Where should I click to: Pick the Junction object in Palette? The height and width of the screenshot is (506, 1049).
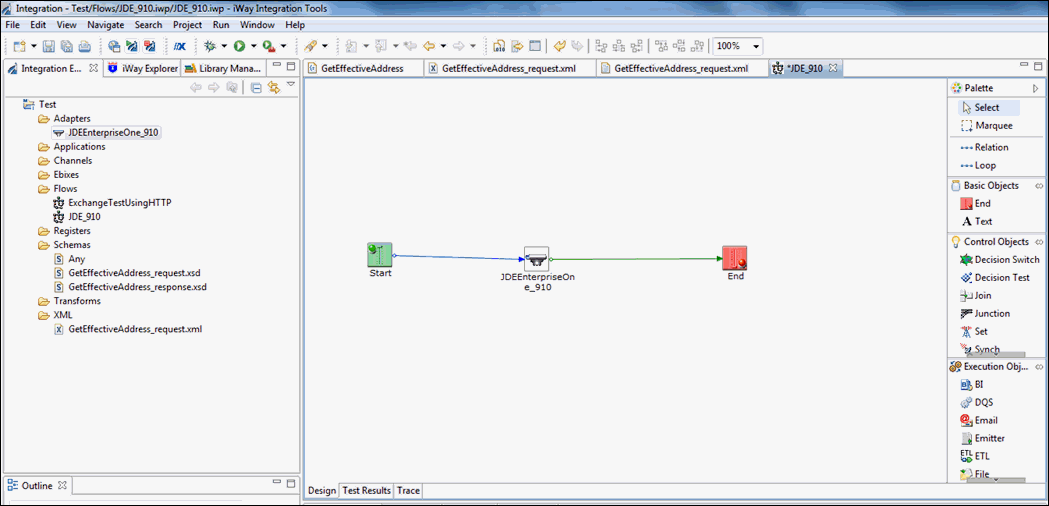pyautogui.click(x=985, y=313)
